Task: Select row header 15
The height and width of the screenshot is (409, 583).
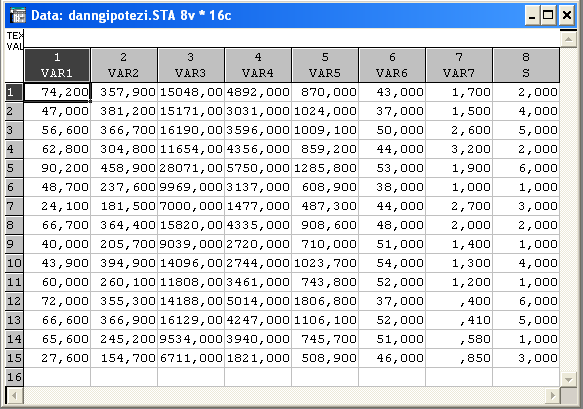Action: point(14,358)
